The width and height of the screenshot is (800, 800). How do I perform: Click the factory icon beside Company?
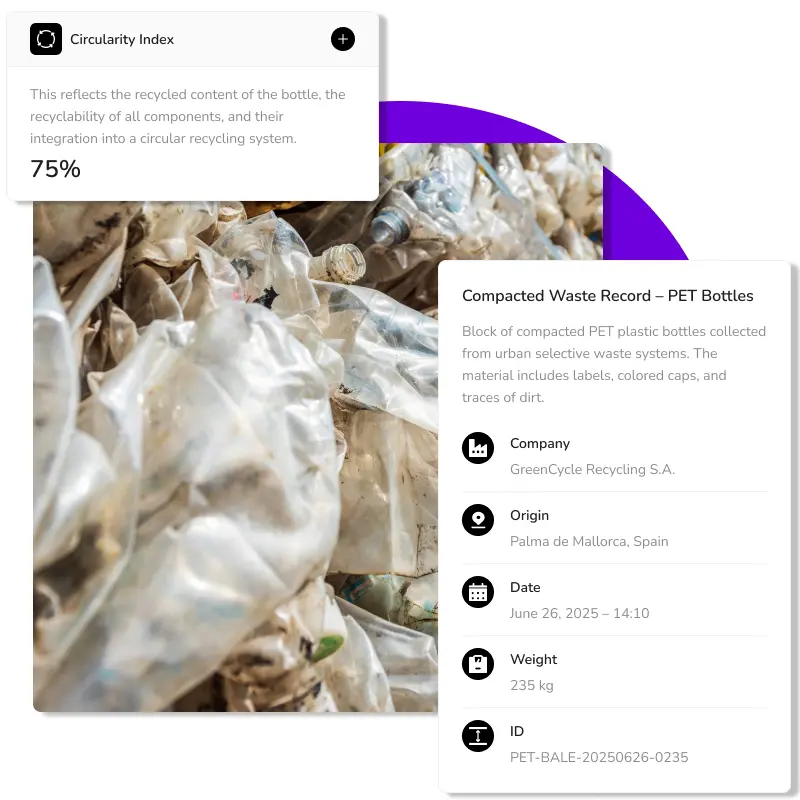tap(478, 448)
